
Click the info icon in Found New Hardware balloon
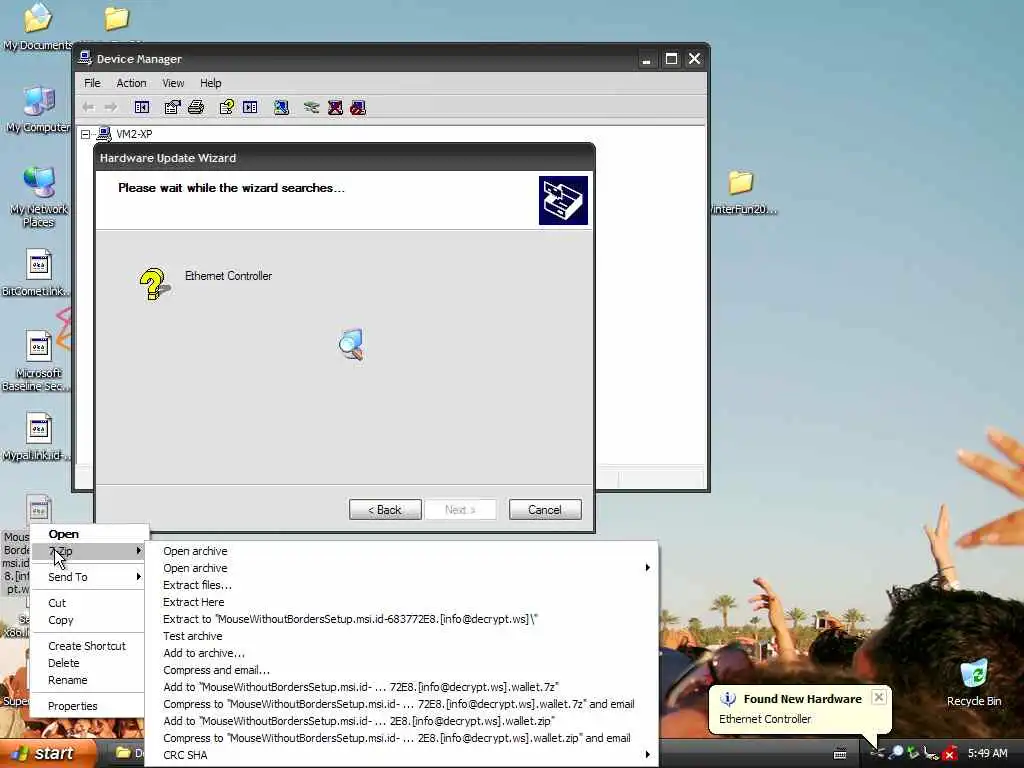coord(728,699)
